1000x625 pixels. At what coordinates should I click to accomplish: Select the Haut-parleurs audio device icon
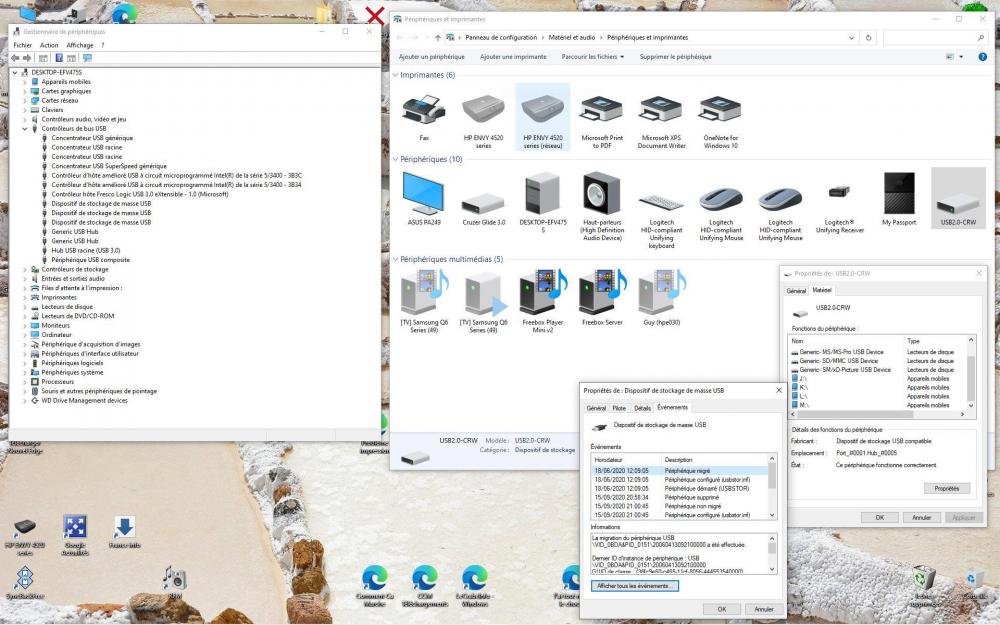602,194
